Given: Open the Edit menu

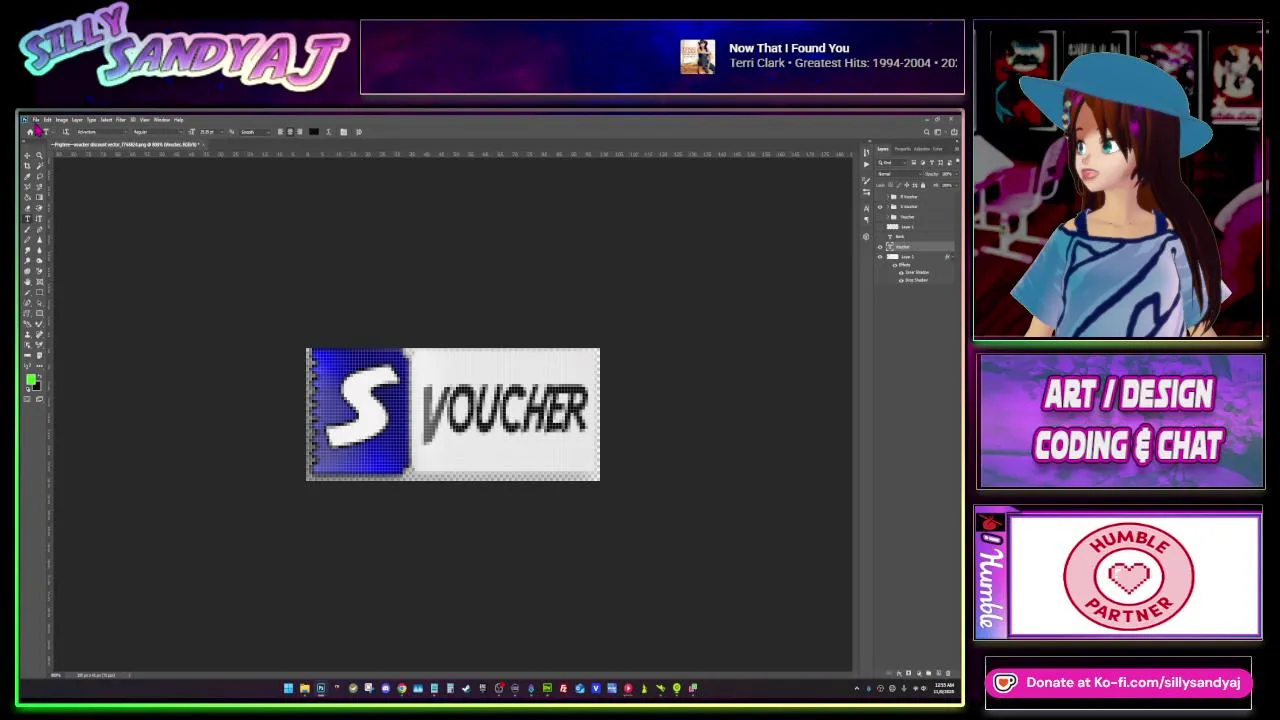Looking at the screenshot, I should point(47,120).
